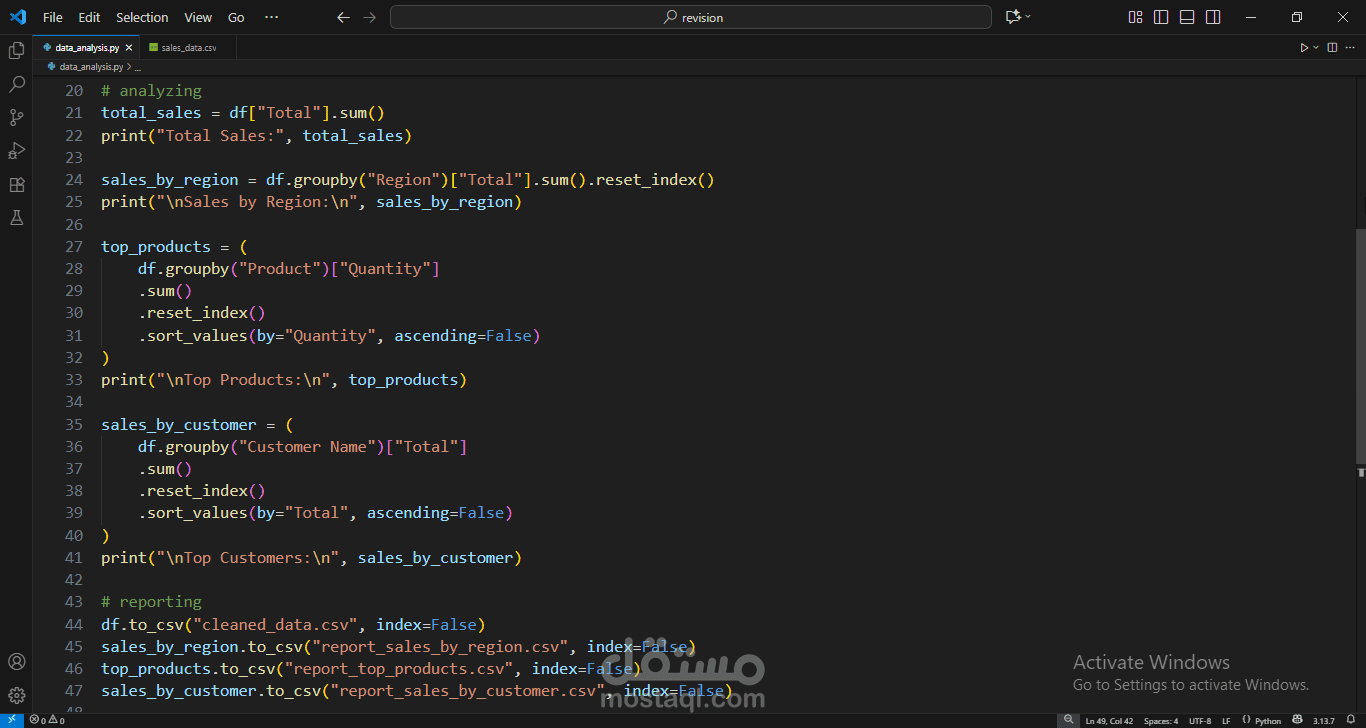The height and width of the screenshot is (728, 1366).
Task: Open the Explorer view in activity bar
Action: pos(16,50)
